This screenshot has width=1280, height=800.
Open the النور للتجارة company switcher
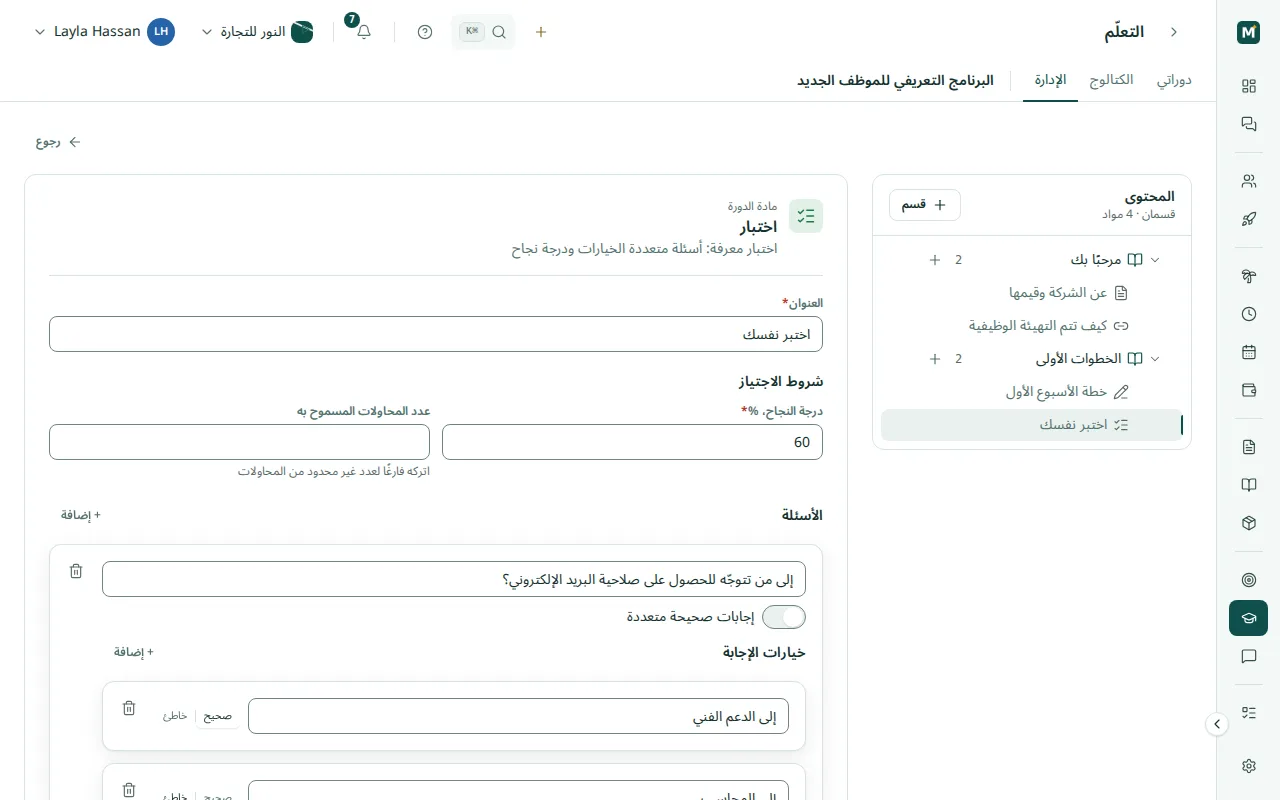258,32
